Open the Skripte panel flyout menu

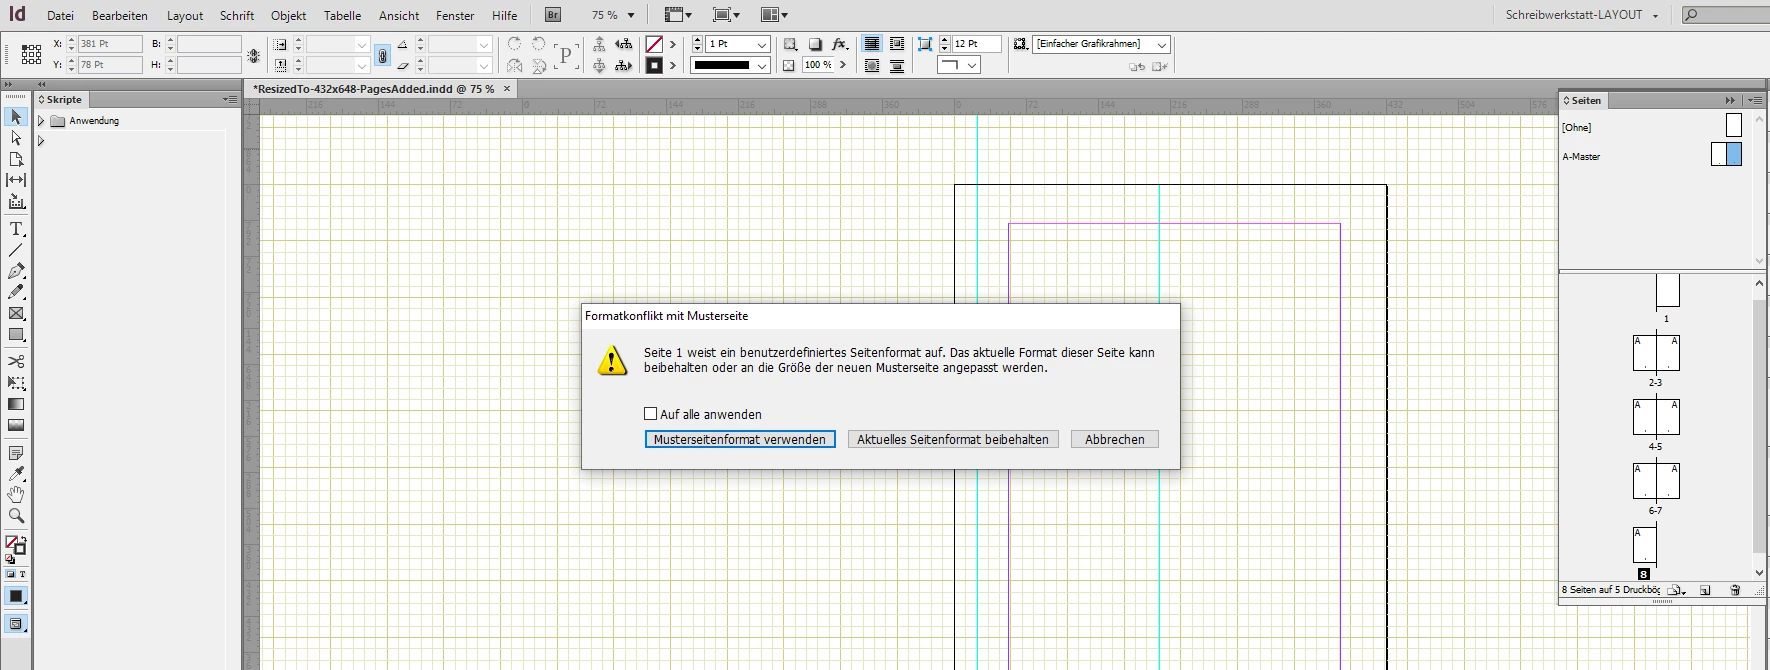229,99
